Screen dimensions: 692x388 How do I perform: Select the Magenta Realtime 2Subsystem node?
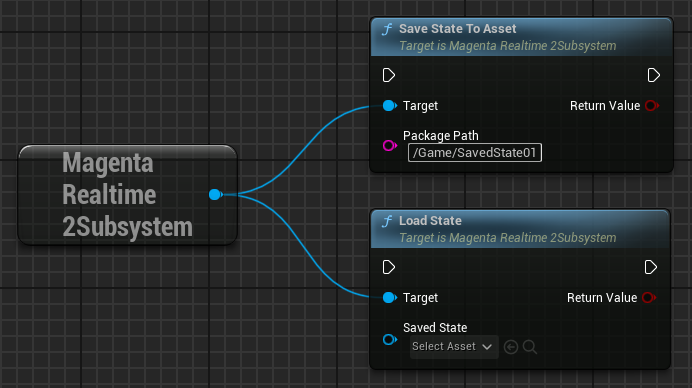(128, 195)
